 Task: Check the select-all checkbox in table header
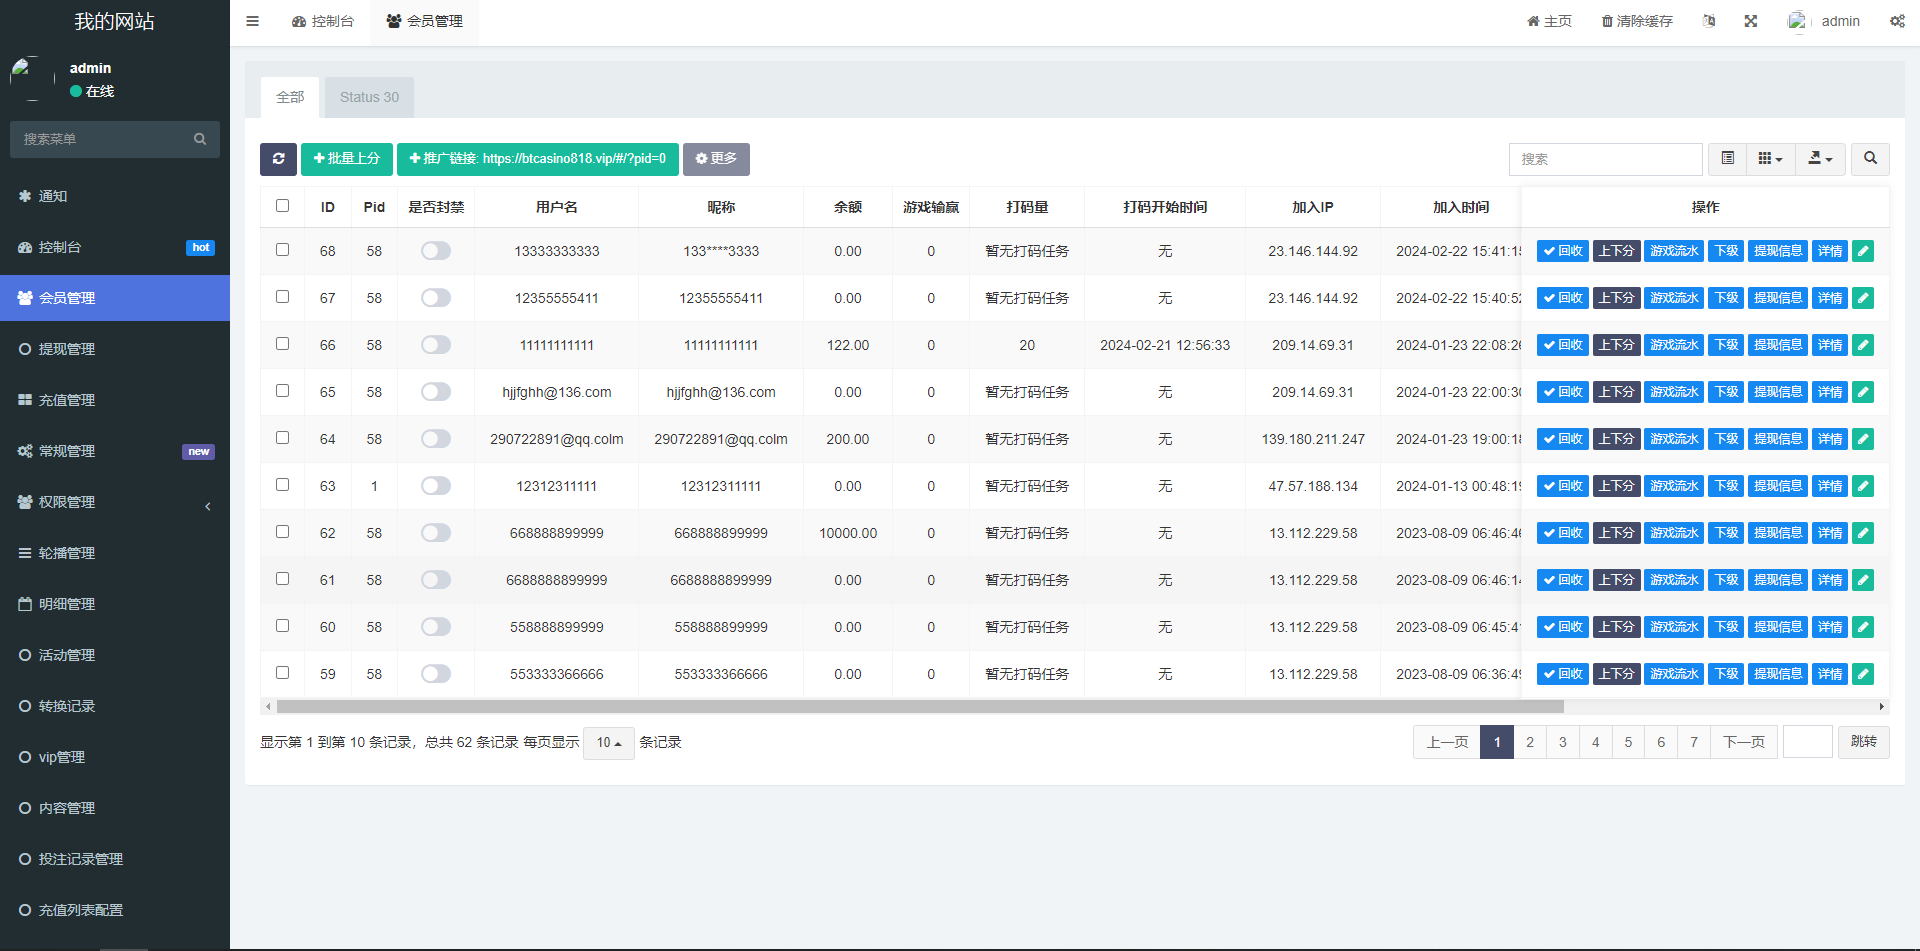(282, 206)
